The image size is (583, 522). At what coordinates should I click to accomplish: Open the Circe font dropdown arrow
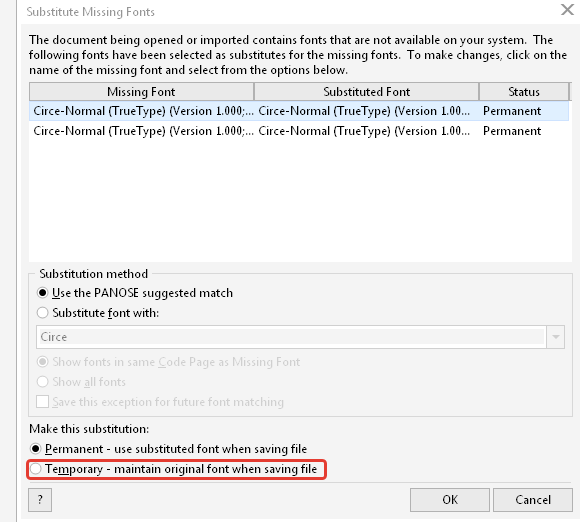[x=555, y=337]
